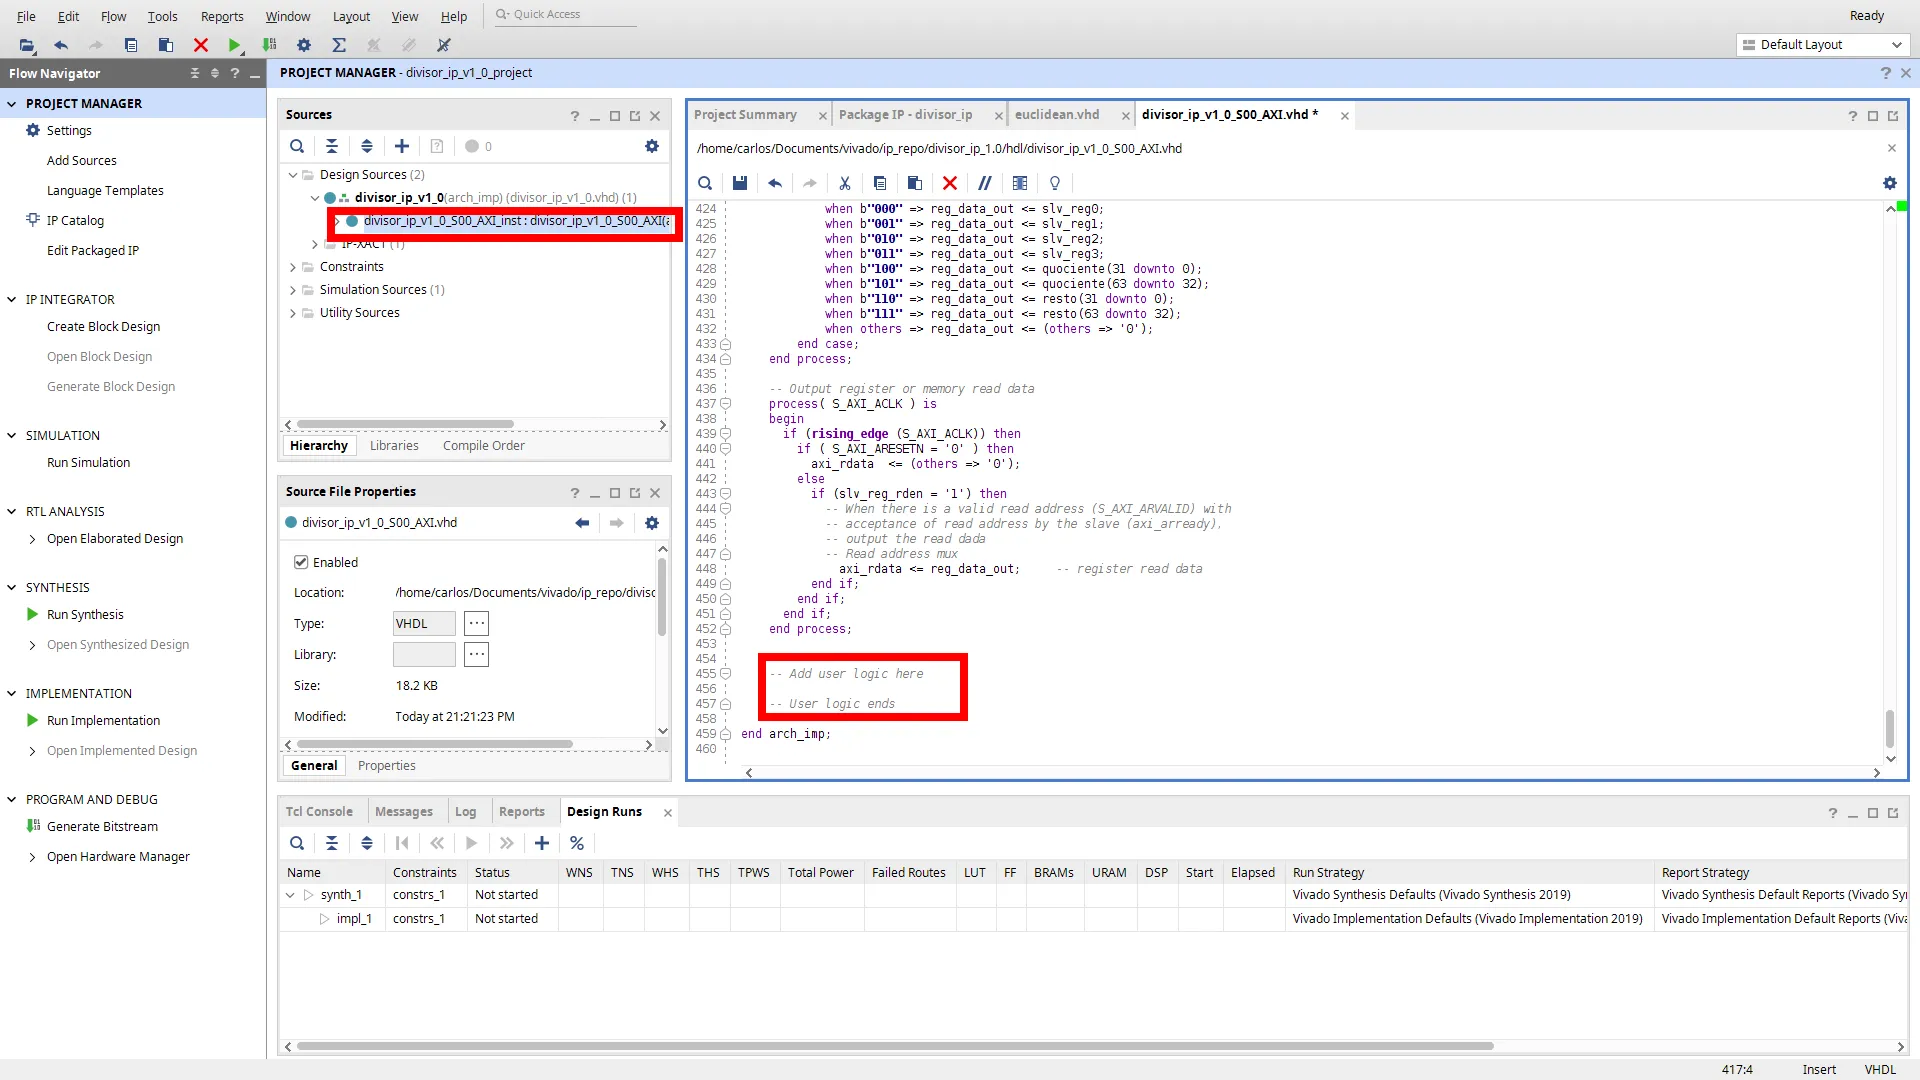Collapse the synth_1 run tree arrow

pos(290,895)
